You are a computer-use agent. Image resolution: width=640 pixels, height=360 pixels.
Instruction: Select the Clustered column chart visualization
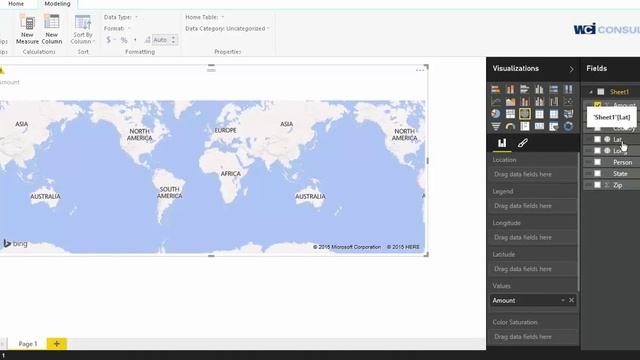[x=539, y=89]
